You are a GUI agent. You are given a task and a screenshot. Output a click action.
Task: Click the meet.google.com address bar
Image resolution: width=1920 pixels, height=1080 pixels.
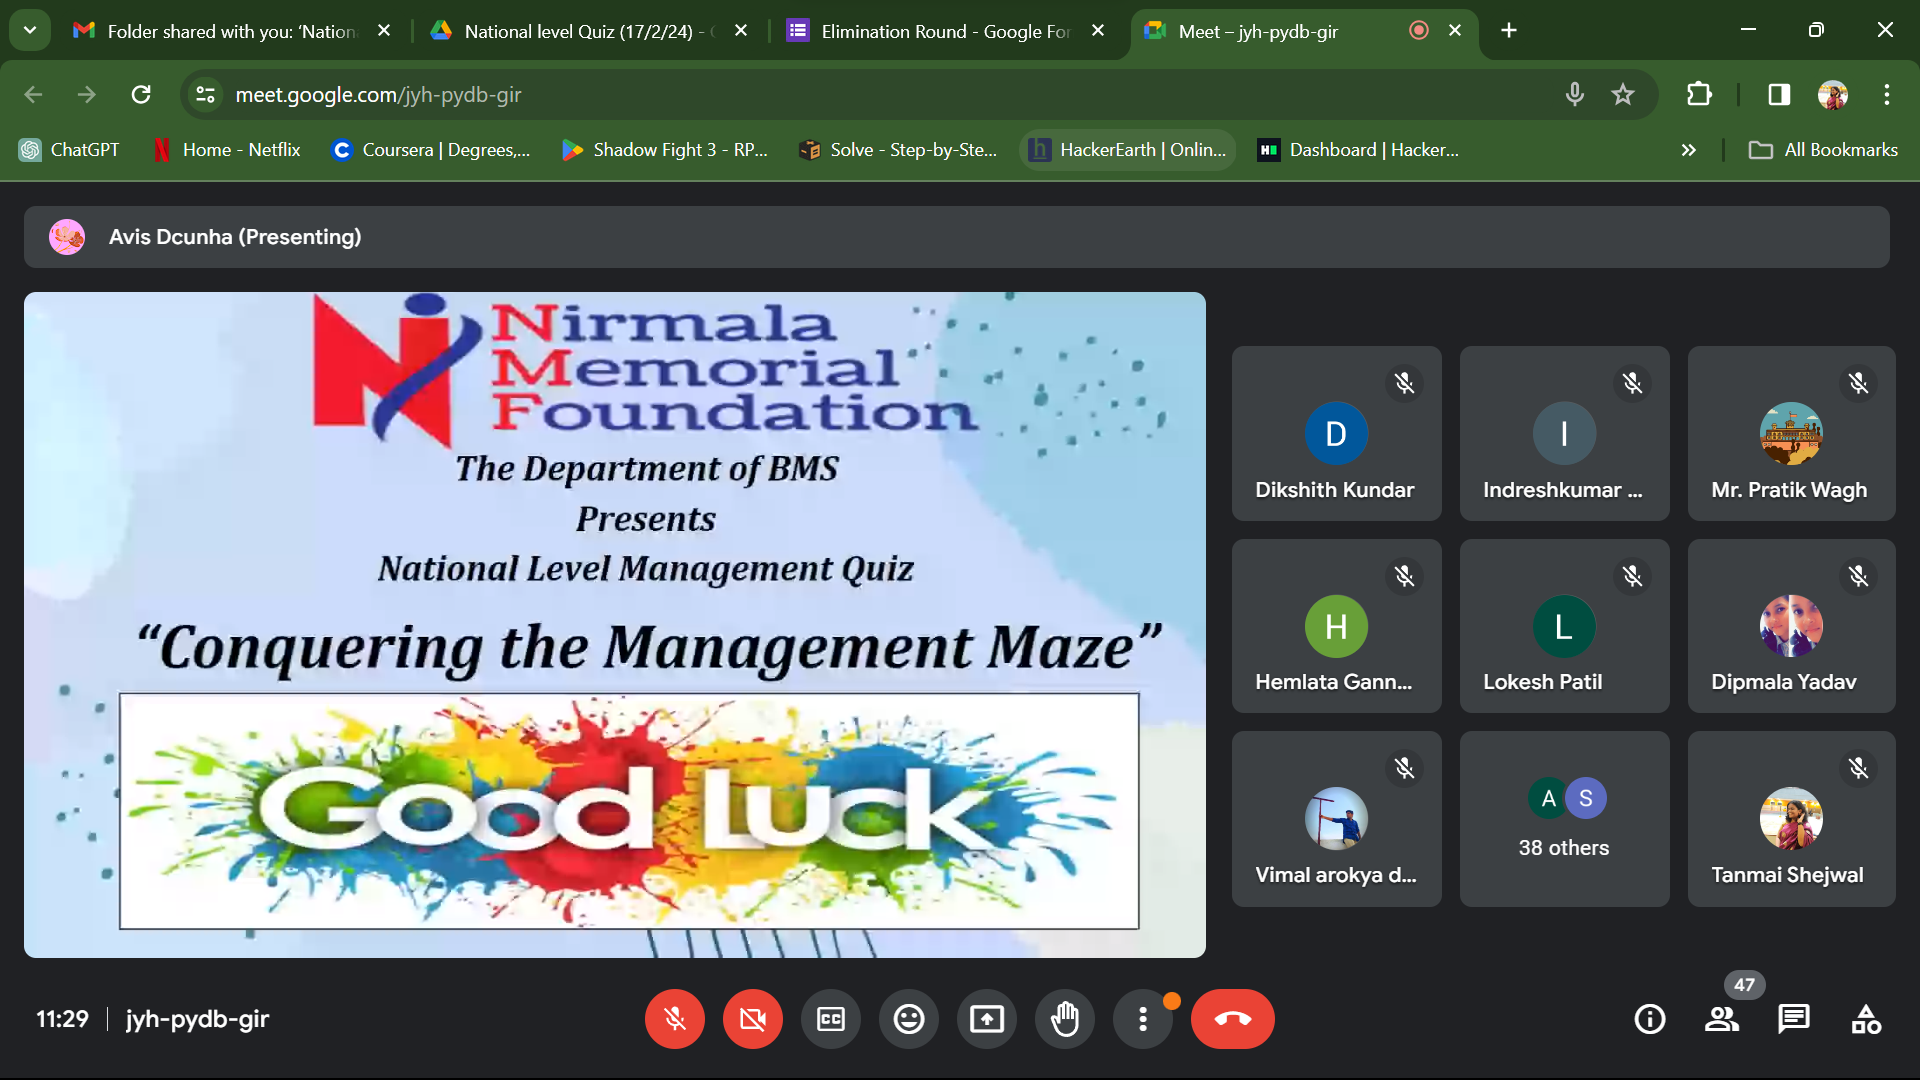click(x=800, y=95)
